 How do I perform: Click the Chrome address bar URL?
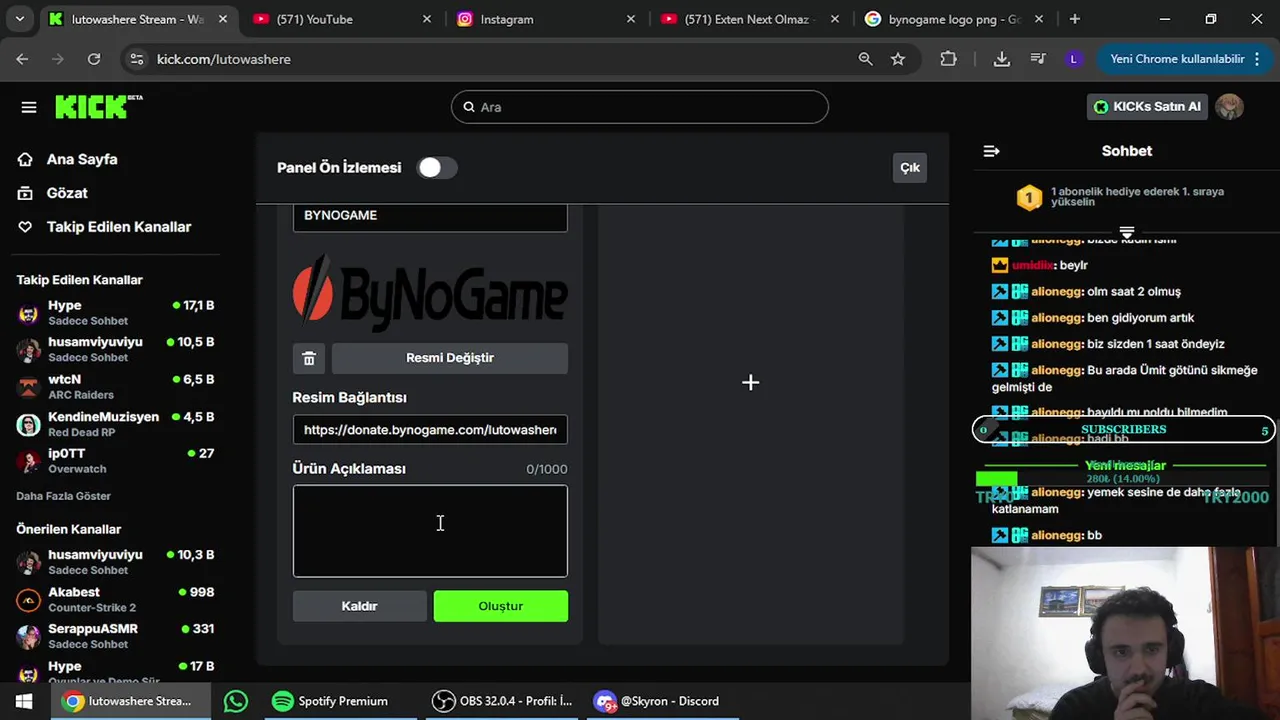click(224, 59)
